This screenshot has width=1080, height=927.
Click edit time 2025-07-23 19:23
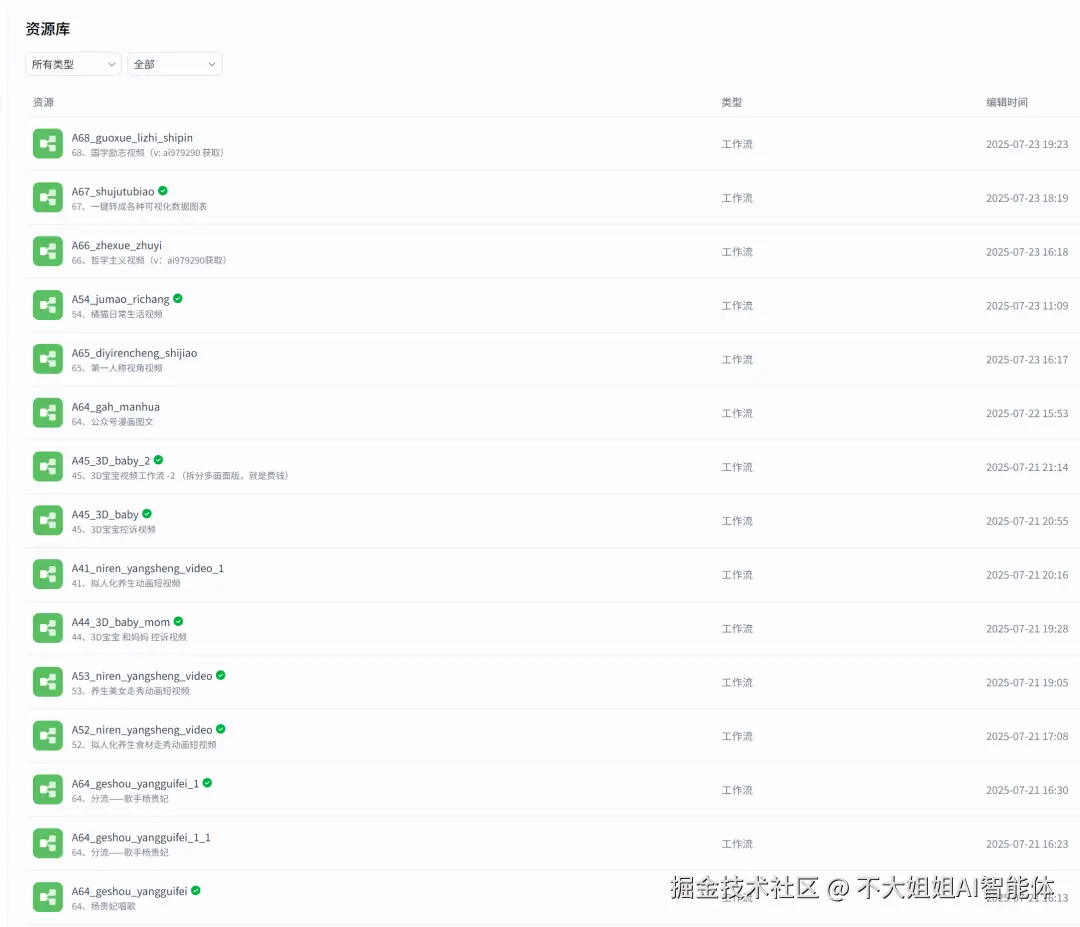tap(1027, 144)
